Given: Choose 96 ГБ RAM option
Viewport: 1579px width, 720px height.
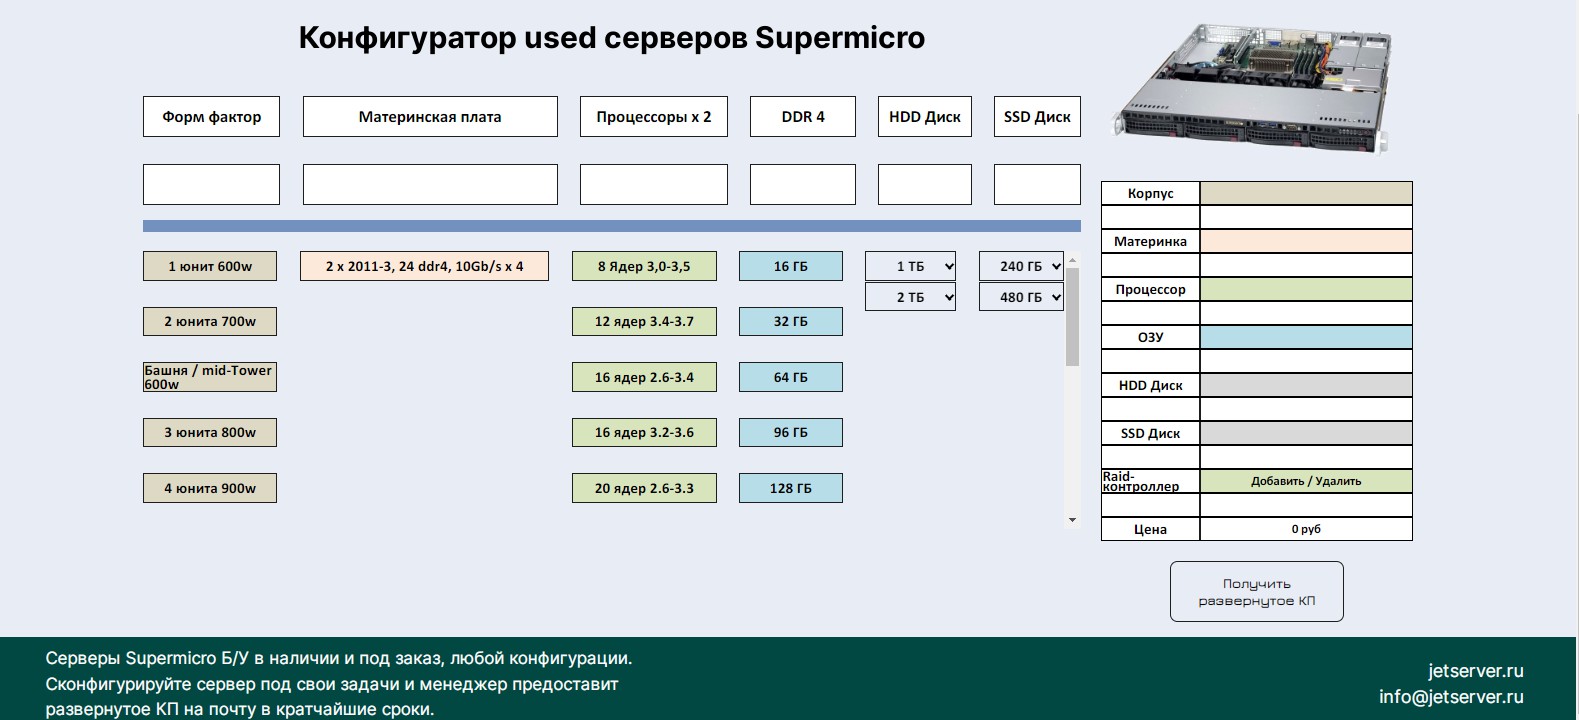Looking at the screenshot, I should pyautogui.click(x=791, y=432).
